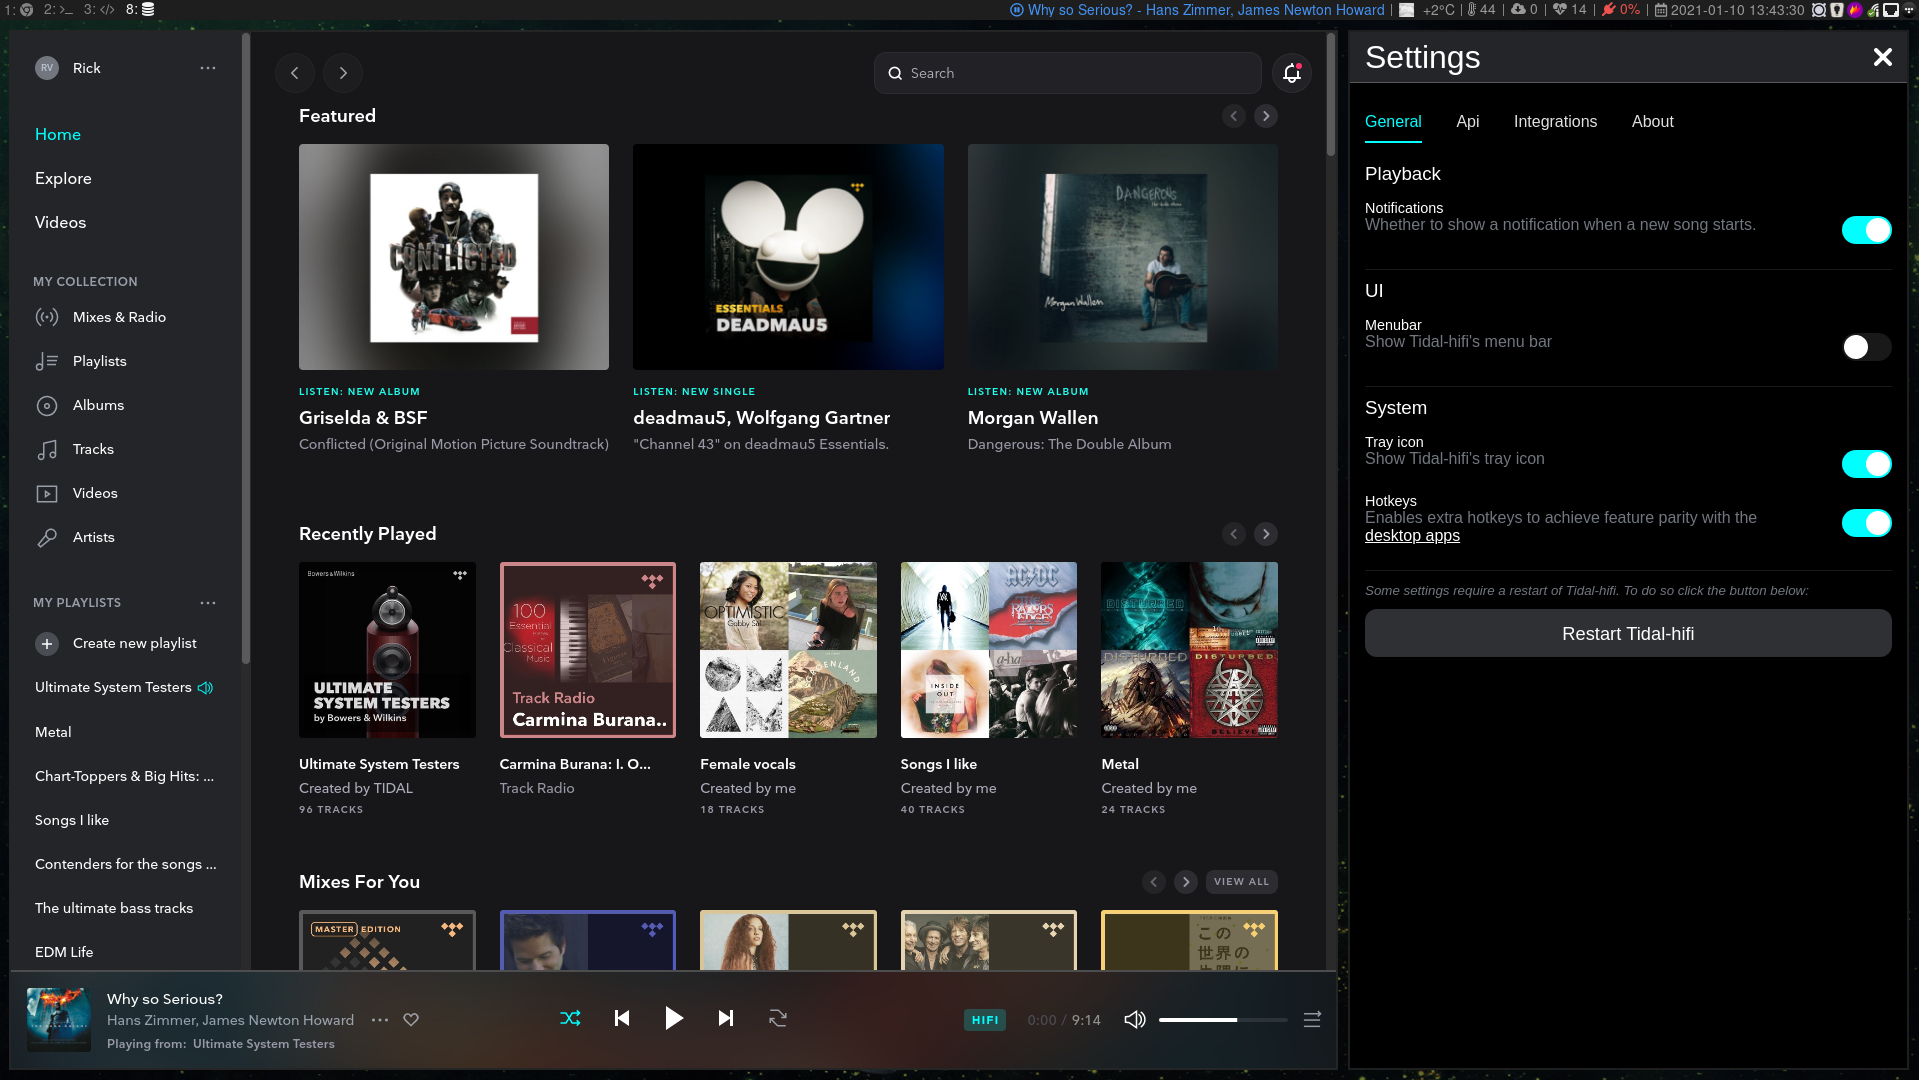This screenshot has height=1080, width=1919.
Task: Click the Search input field
Action: click(1067, 73)
